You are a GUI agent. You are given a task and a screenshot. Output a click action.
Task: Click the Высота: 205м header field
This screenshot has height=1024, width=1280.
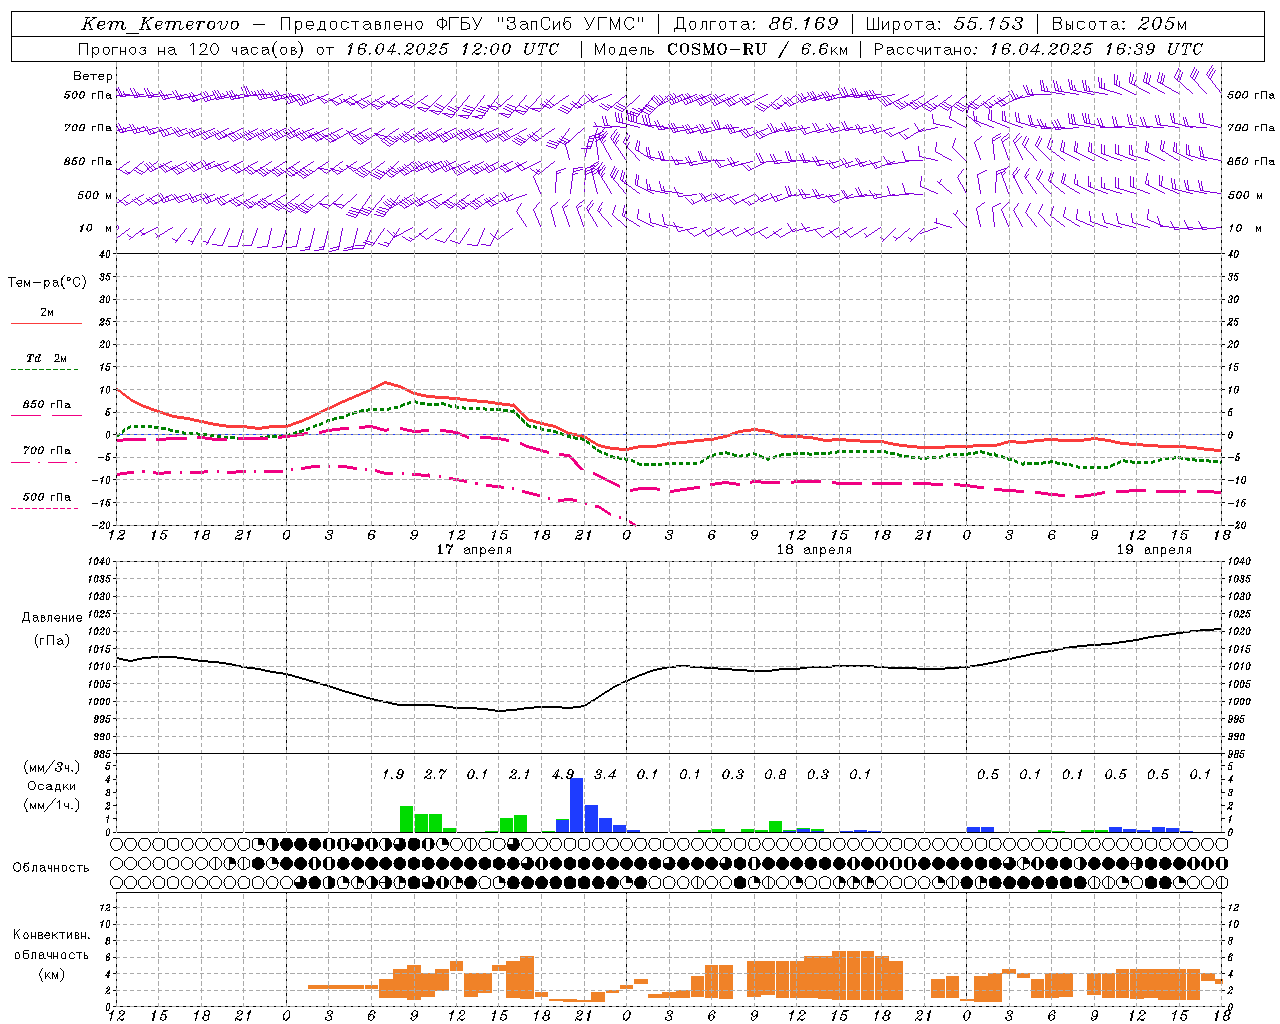tap(1118, 24)
